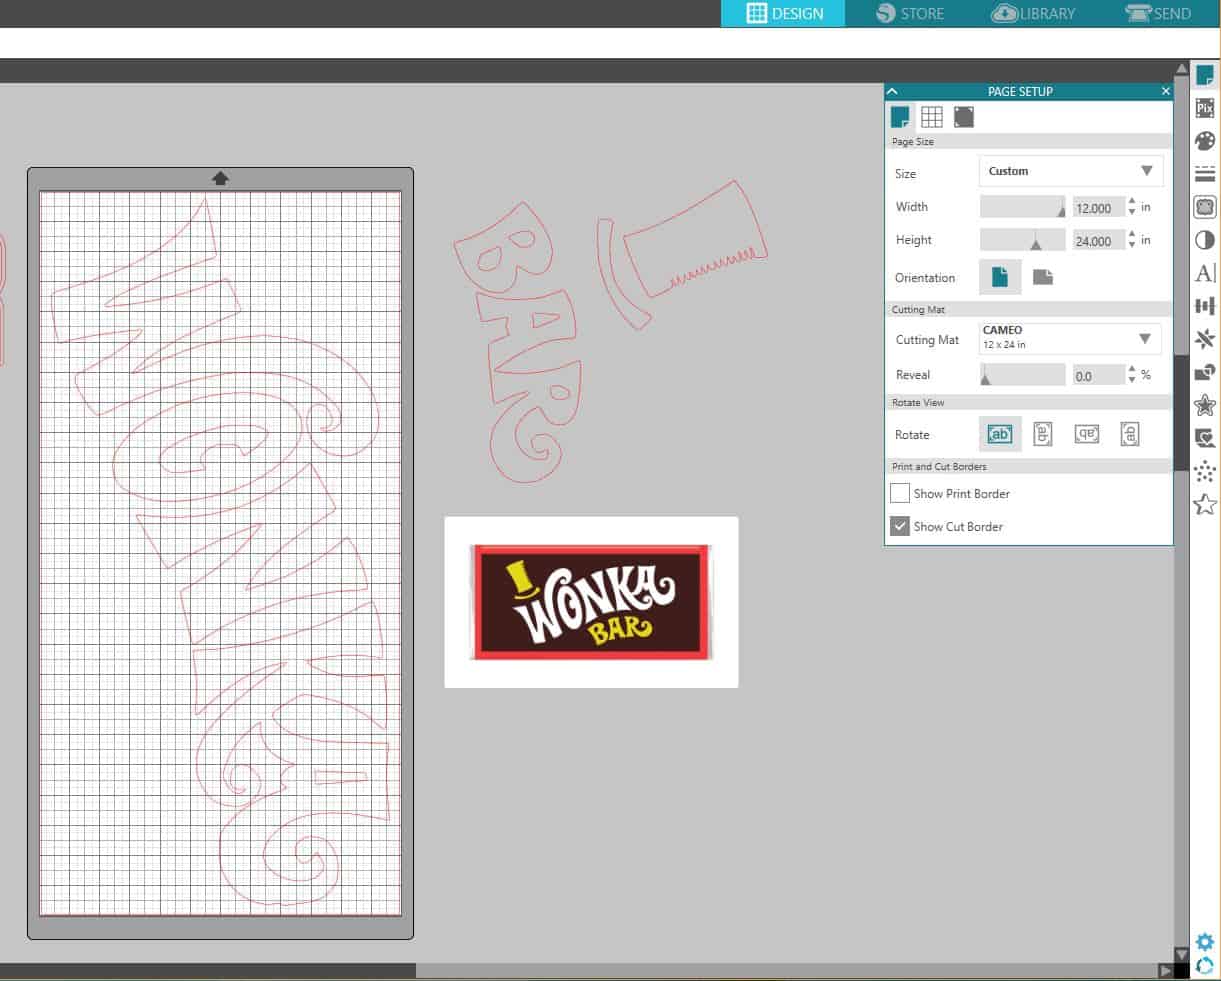Uncheck Show Cut Border checkbox
The image size is (1221, 981).
click(900, 526)
